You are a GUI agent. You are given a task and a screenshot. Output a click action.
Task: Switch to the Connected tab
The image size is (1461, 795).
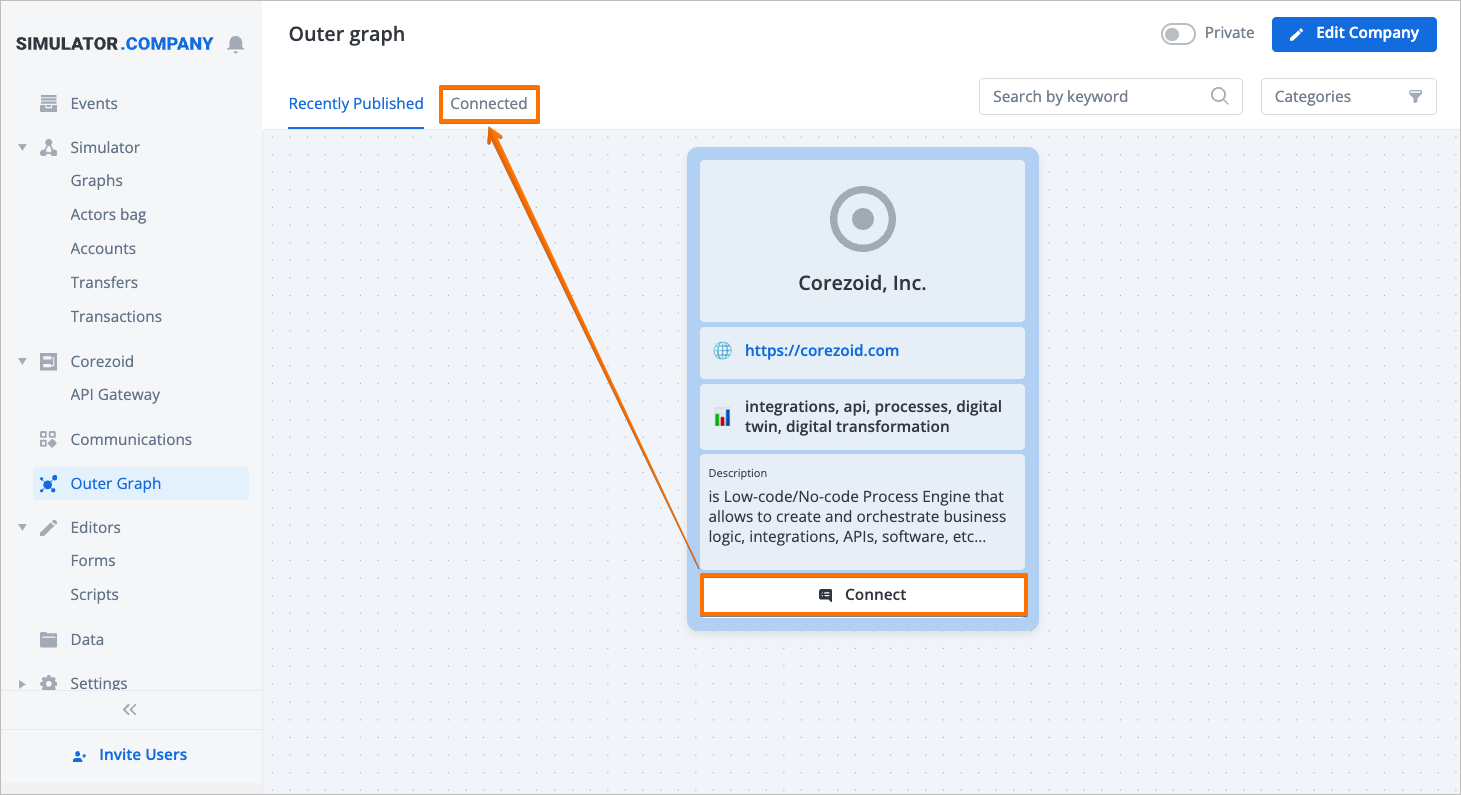pyautogui.click(x=489, y=103)
